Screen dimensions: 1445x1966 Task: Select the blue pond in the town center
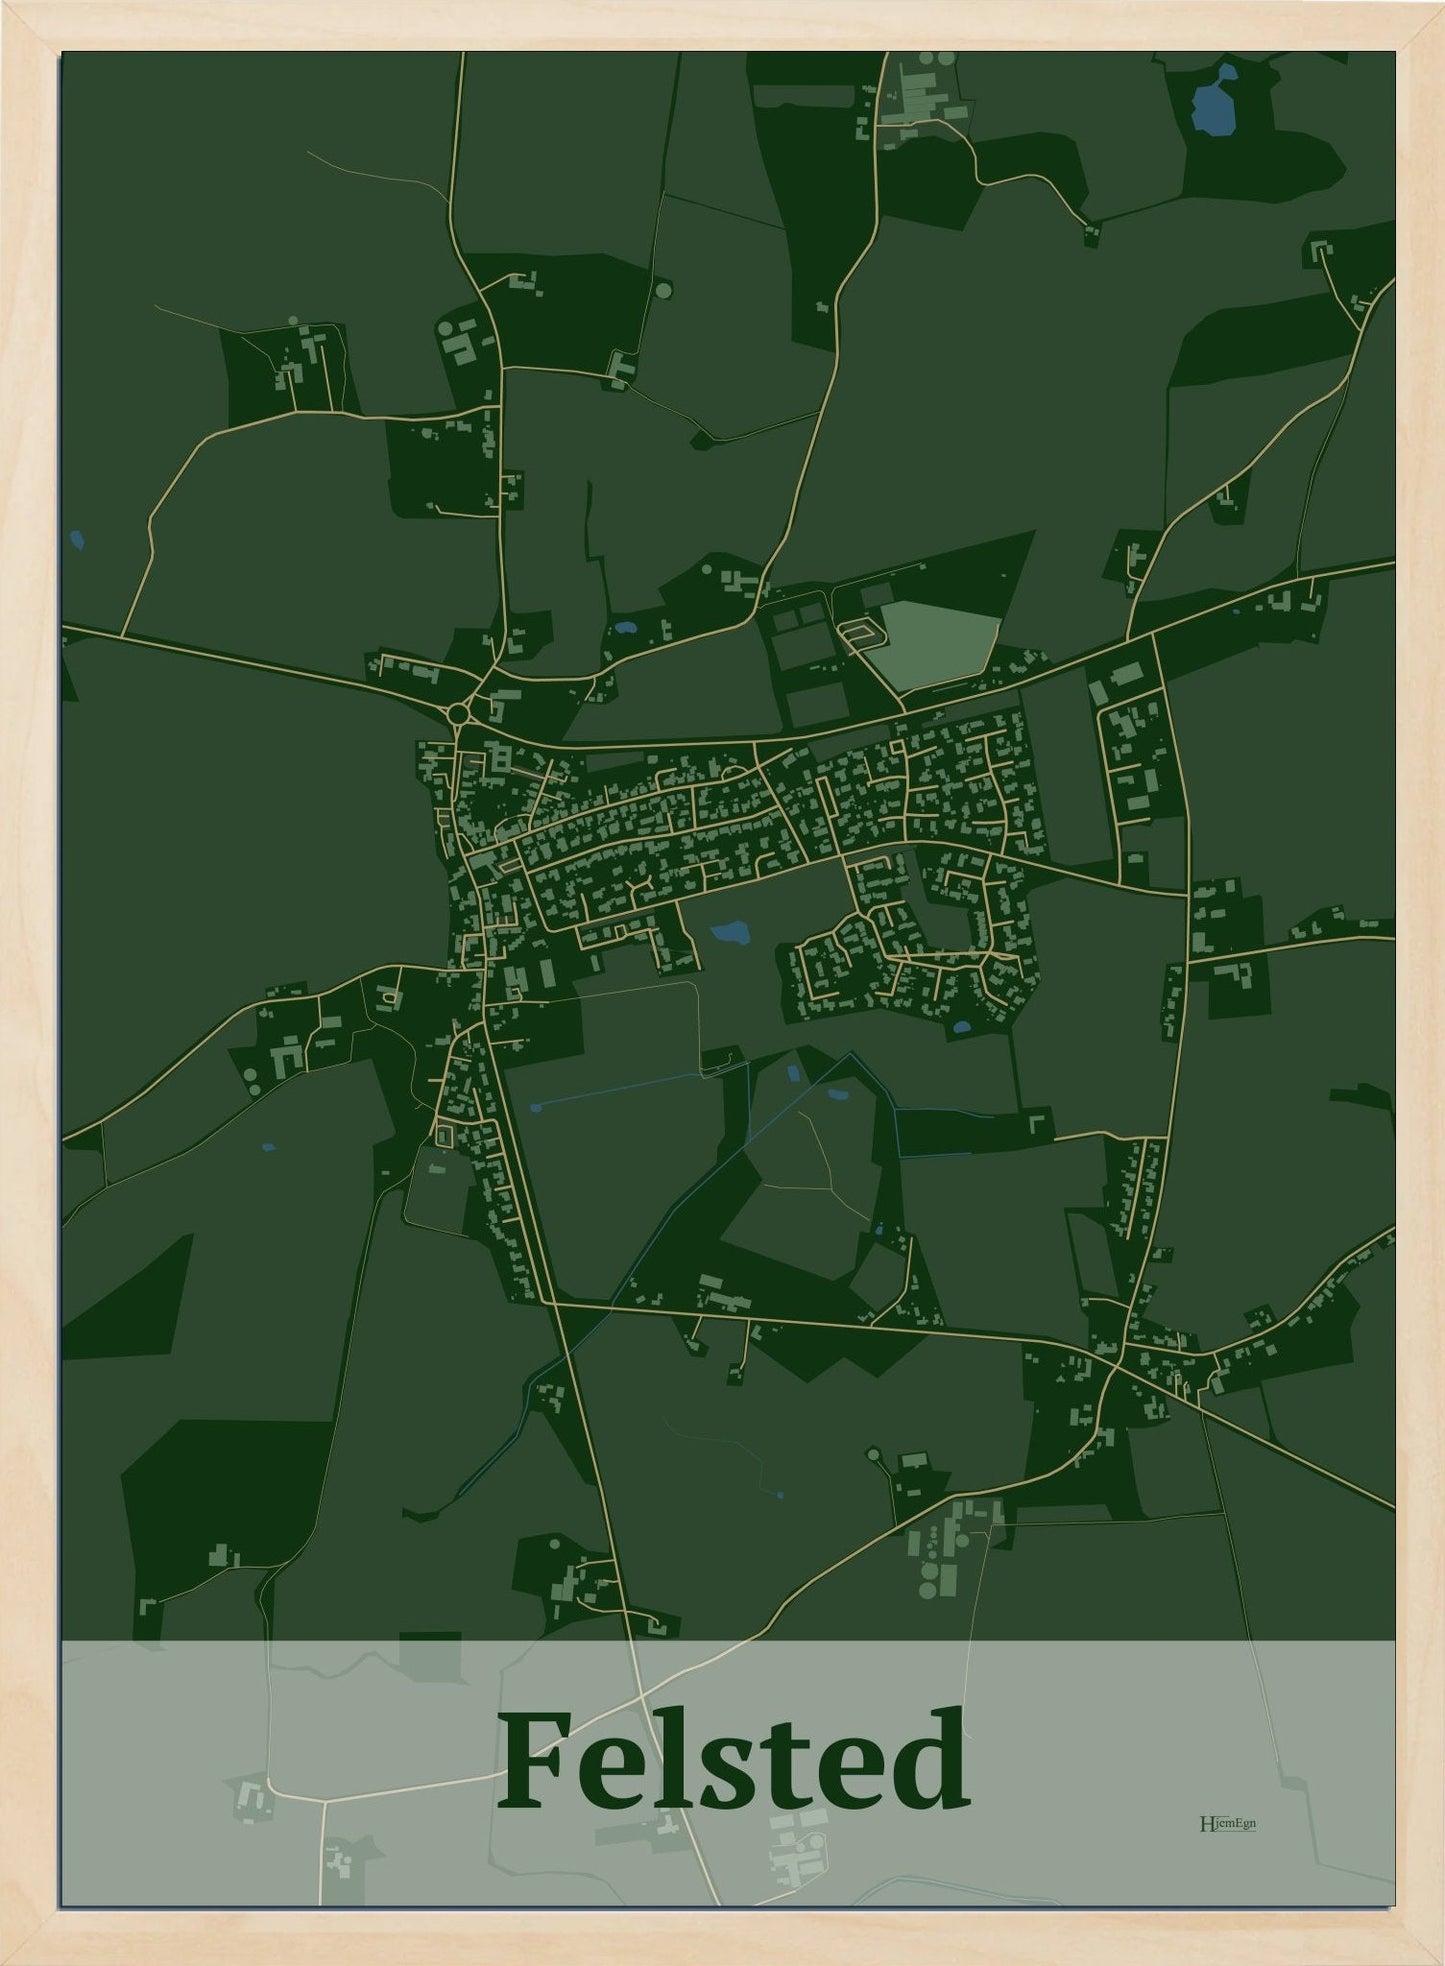click(x=733, y=934)
